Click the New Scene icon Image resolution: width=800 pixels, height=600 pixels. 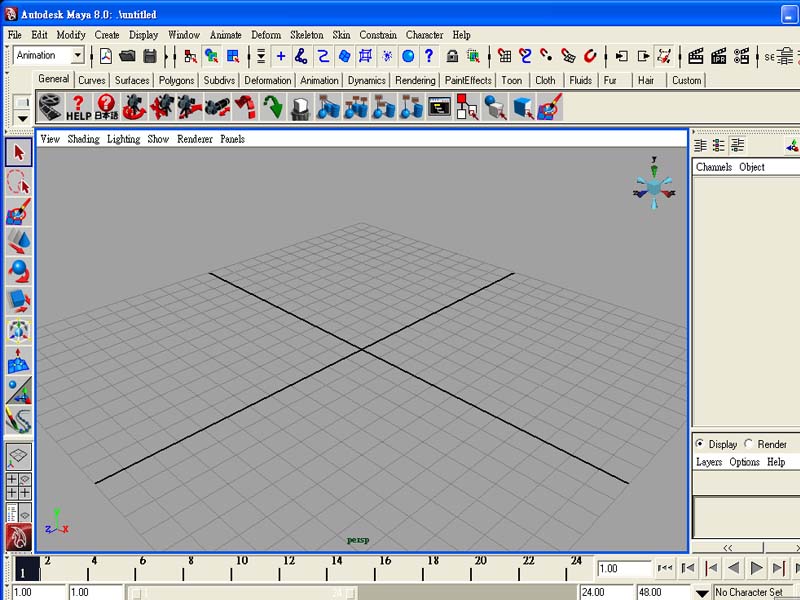point(106,56)
